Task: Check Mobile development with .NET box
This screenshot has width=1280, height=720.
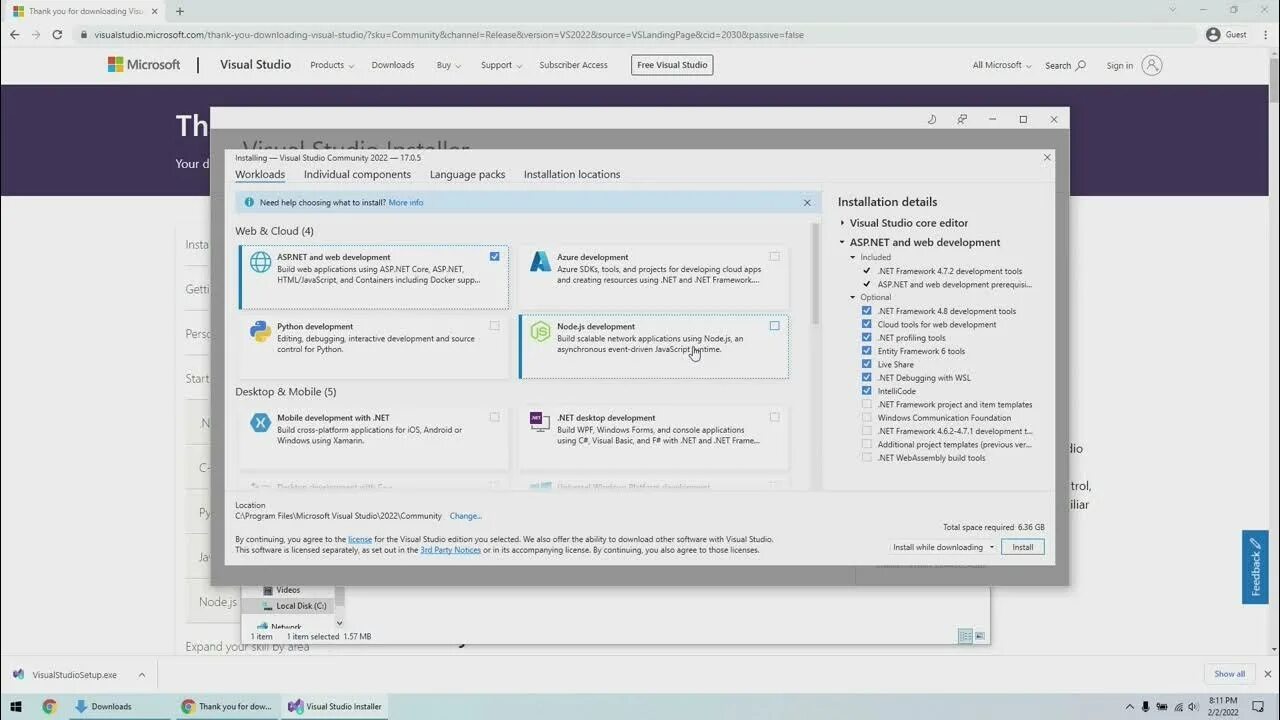Action: (x=494, y=417)
